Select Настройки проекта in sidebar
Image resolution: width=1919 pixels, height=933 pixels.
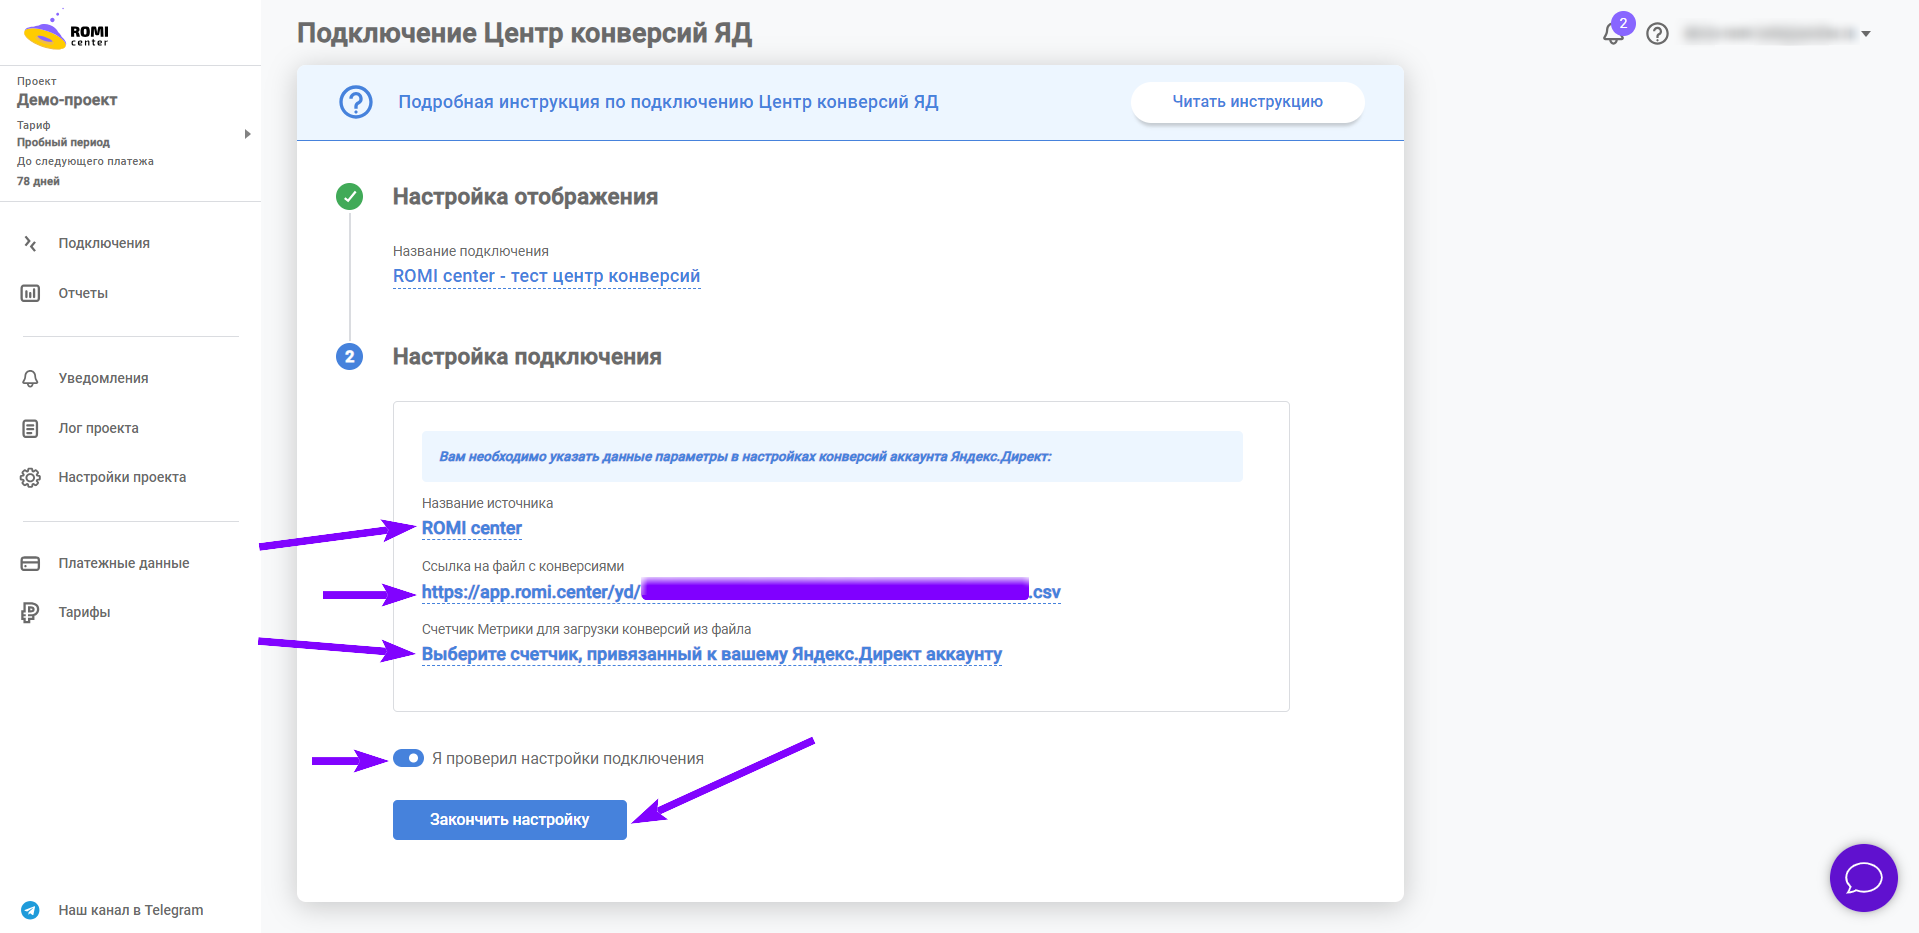122,477
